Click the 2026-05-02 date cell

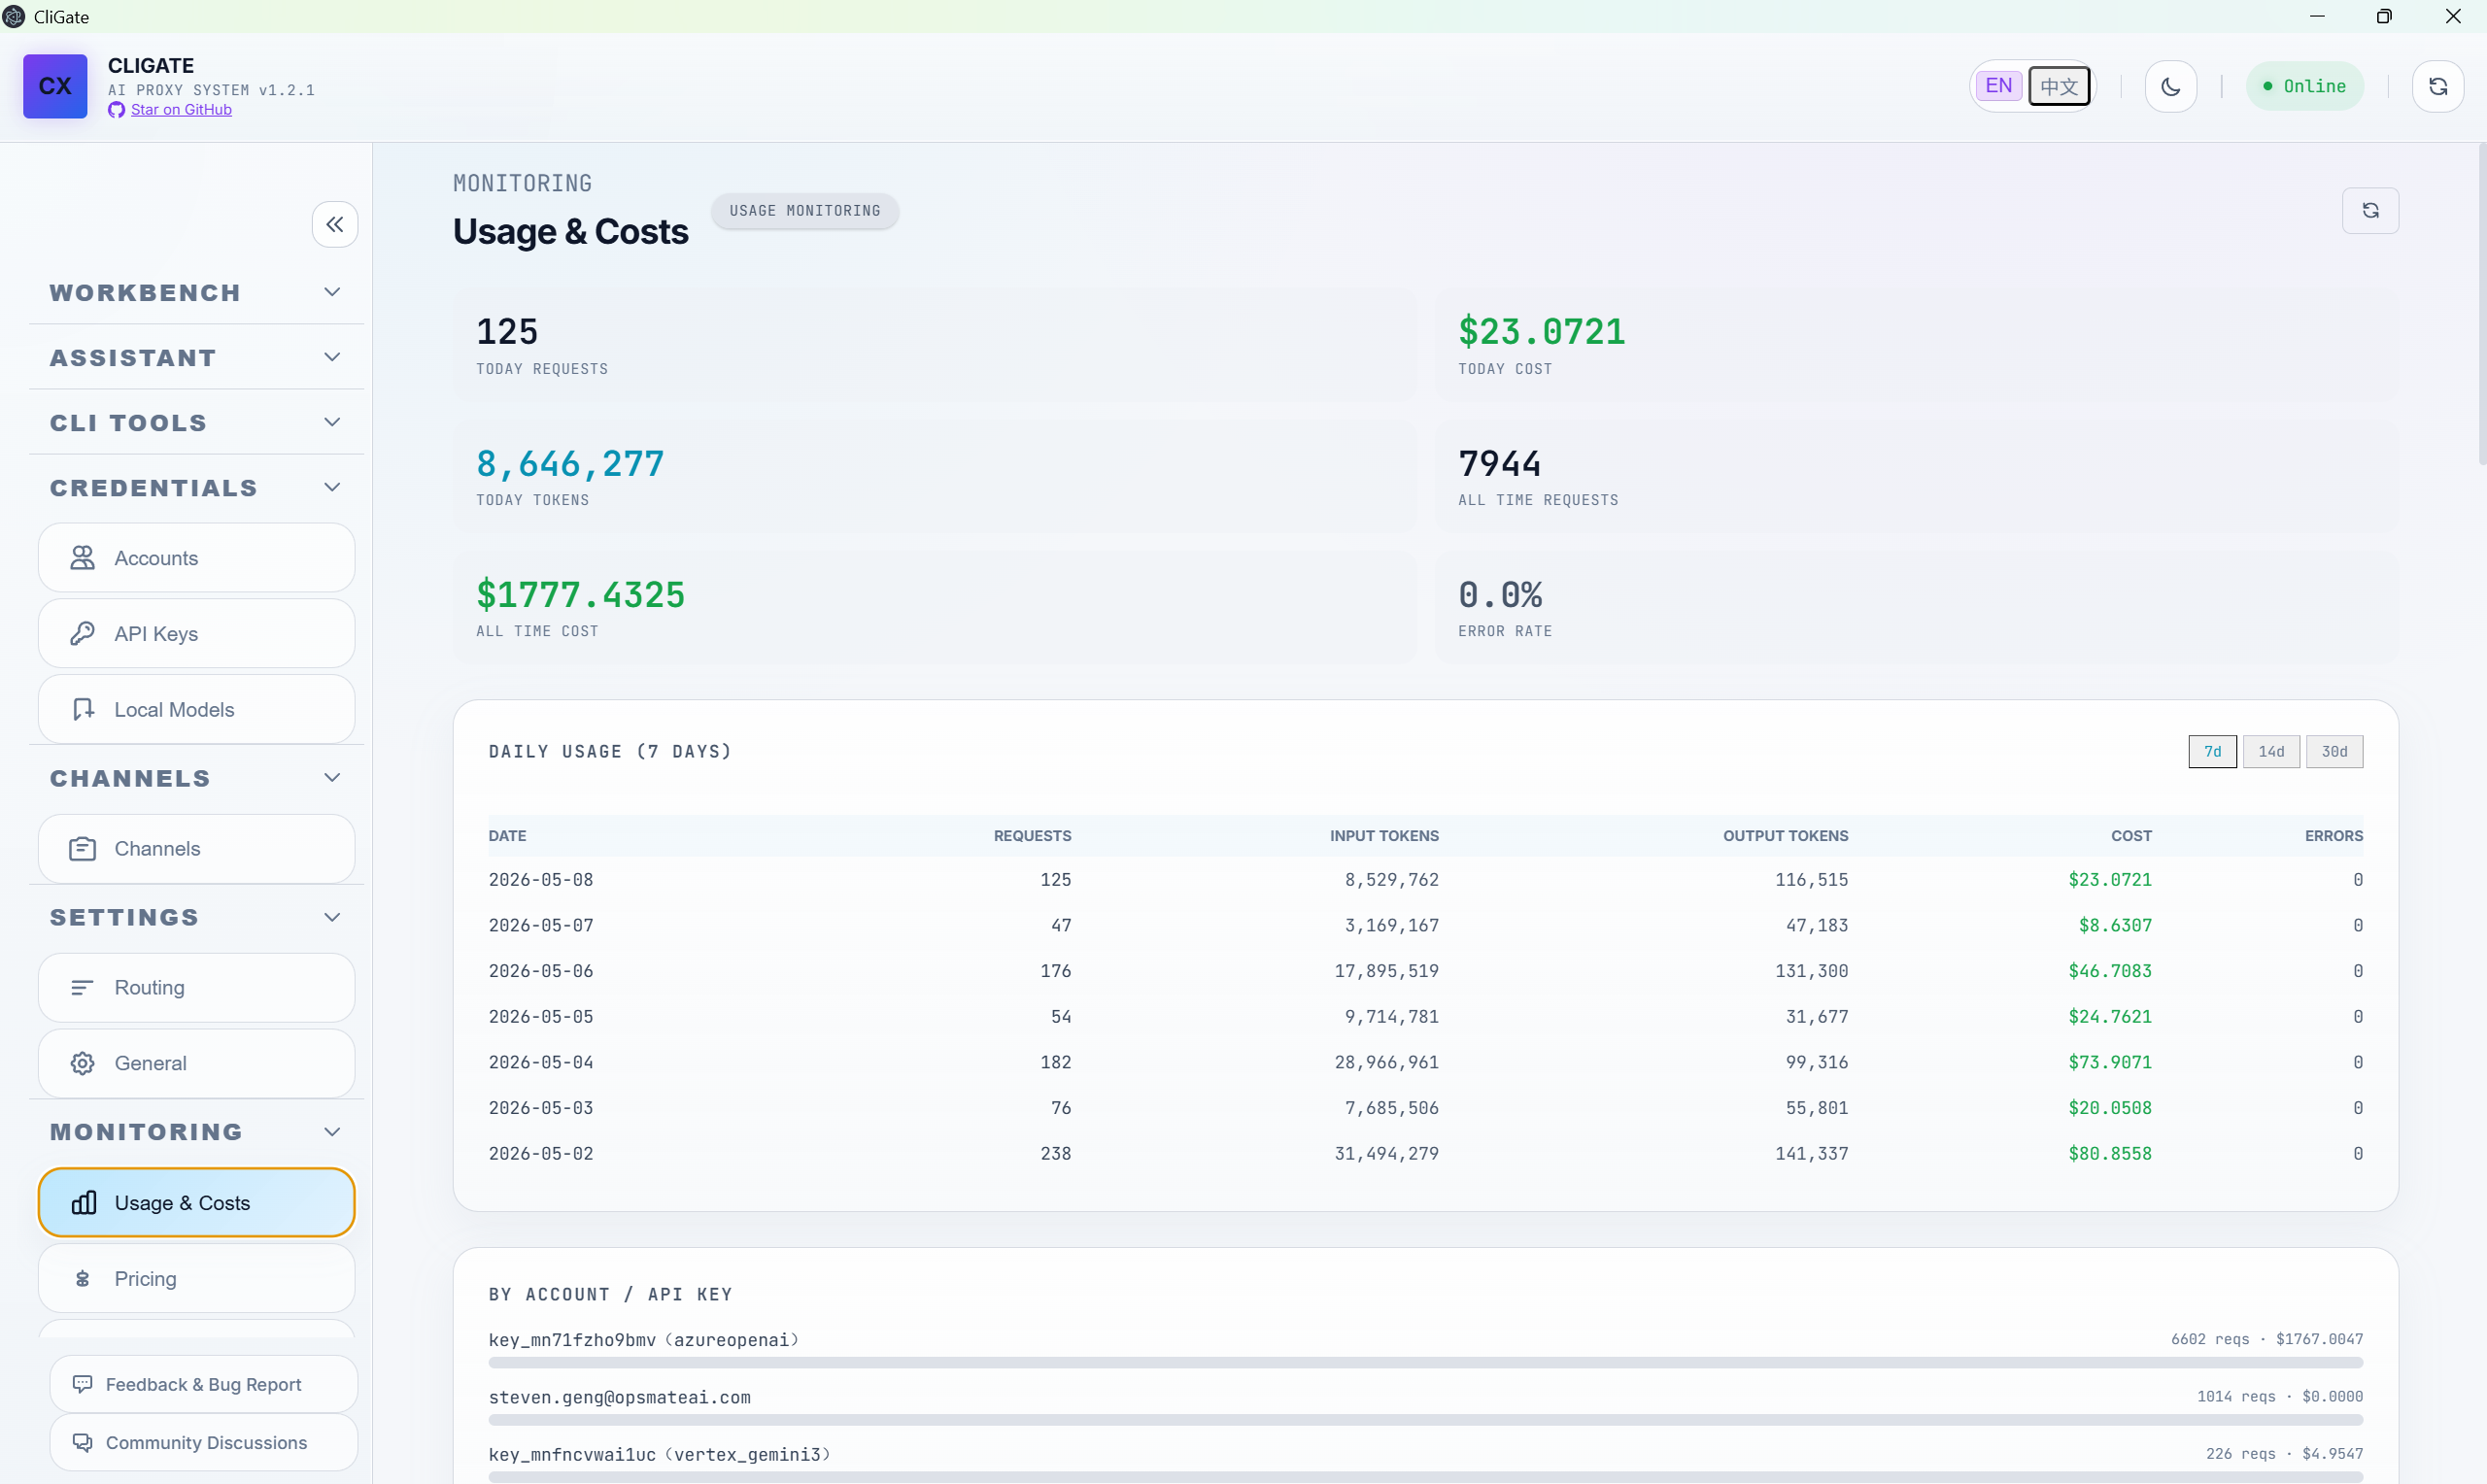click(541, 1154)
